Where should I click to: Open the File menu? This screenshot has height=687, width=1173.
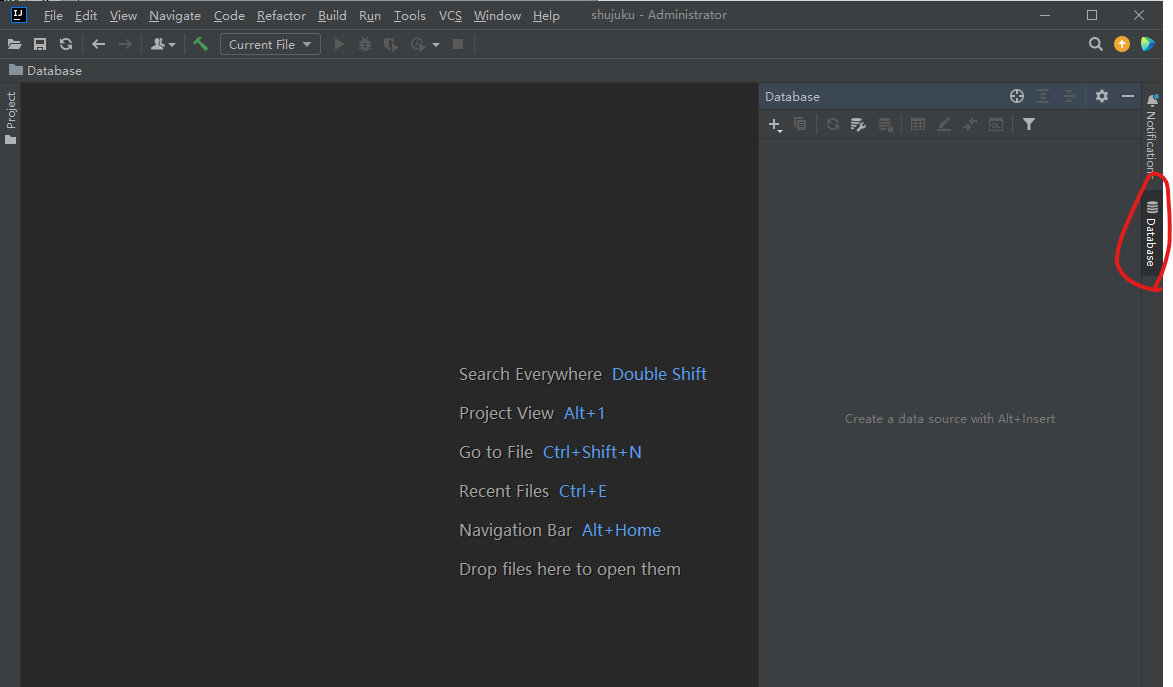(x=53, y=15)
